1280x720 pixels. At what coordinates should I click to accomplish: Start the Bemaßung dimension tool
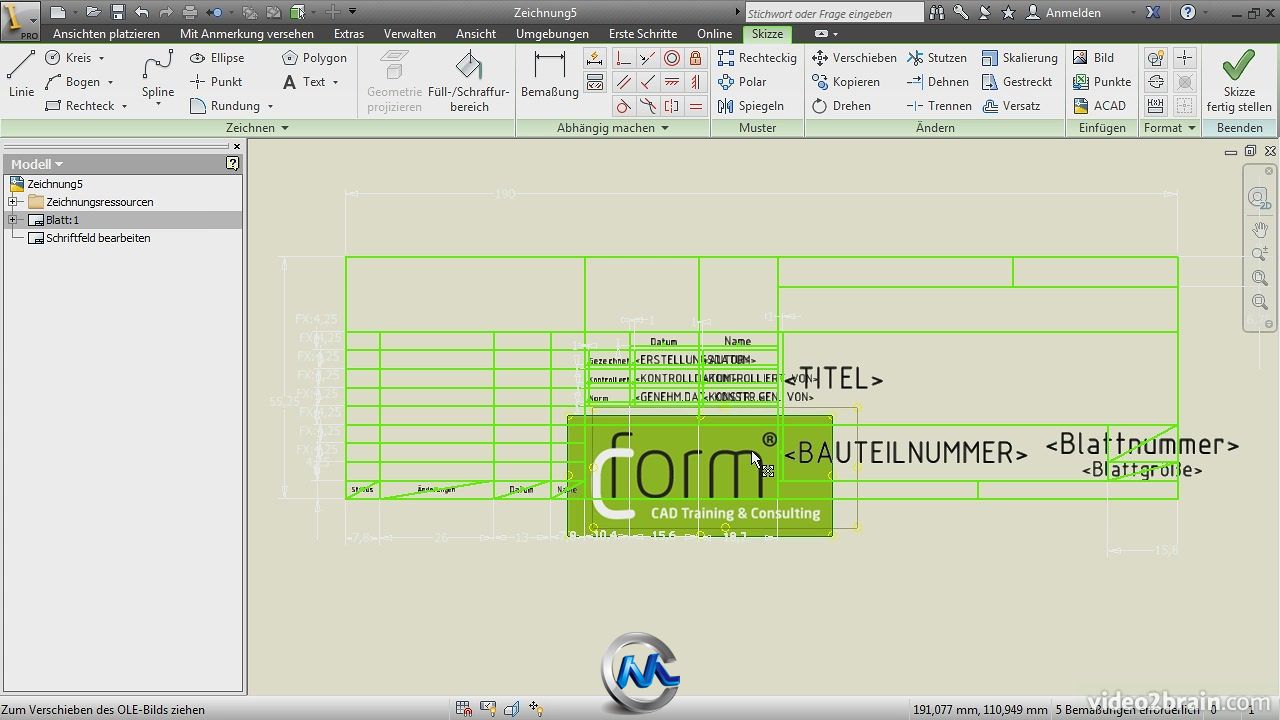(x=550, y=74)
